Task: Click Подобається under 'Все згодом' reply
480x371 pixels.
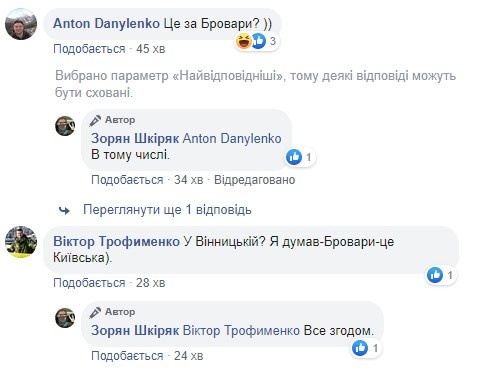Action: (x=127, y=356)
